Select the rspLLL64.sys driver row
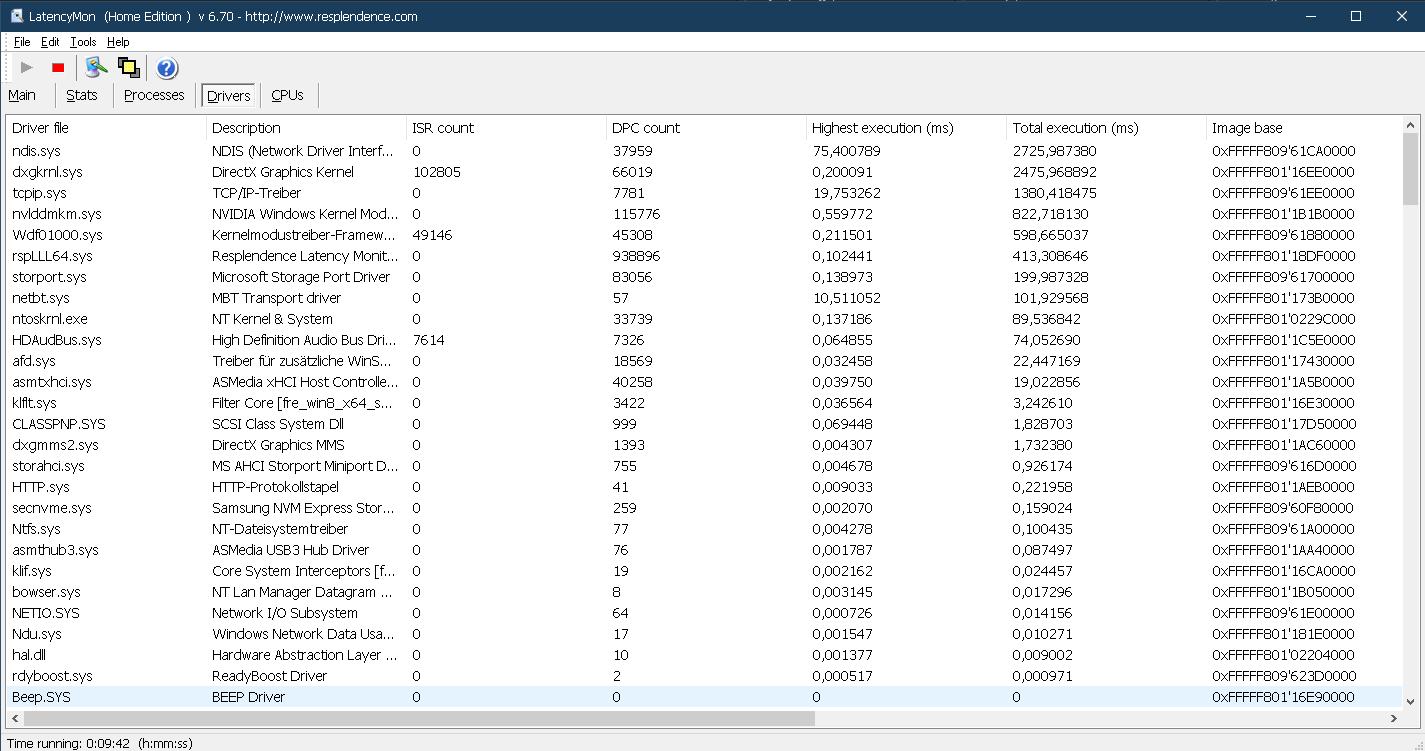This screenshot has height=751, width=1425. 704,256
